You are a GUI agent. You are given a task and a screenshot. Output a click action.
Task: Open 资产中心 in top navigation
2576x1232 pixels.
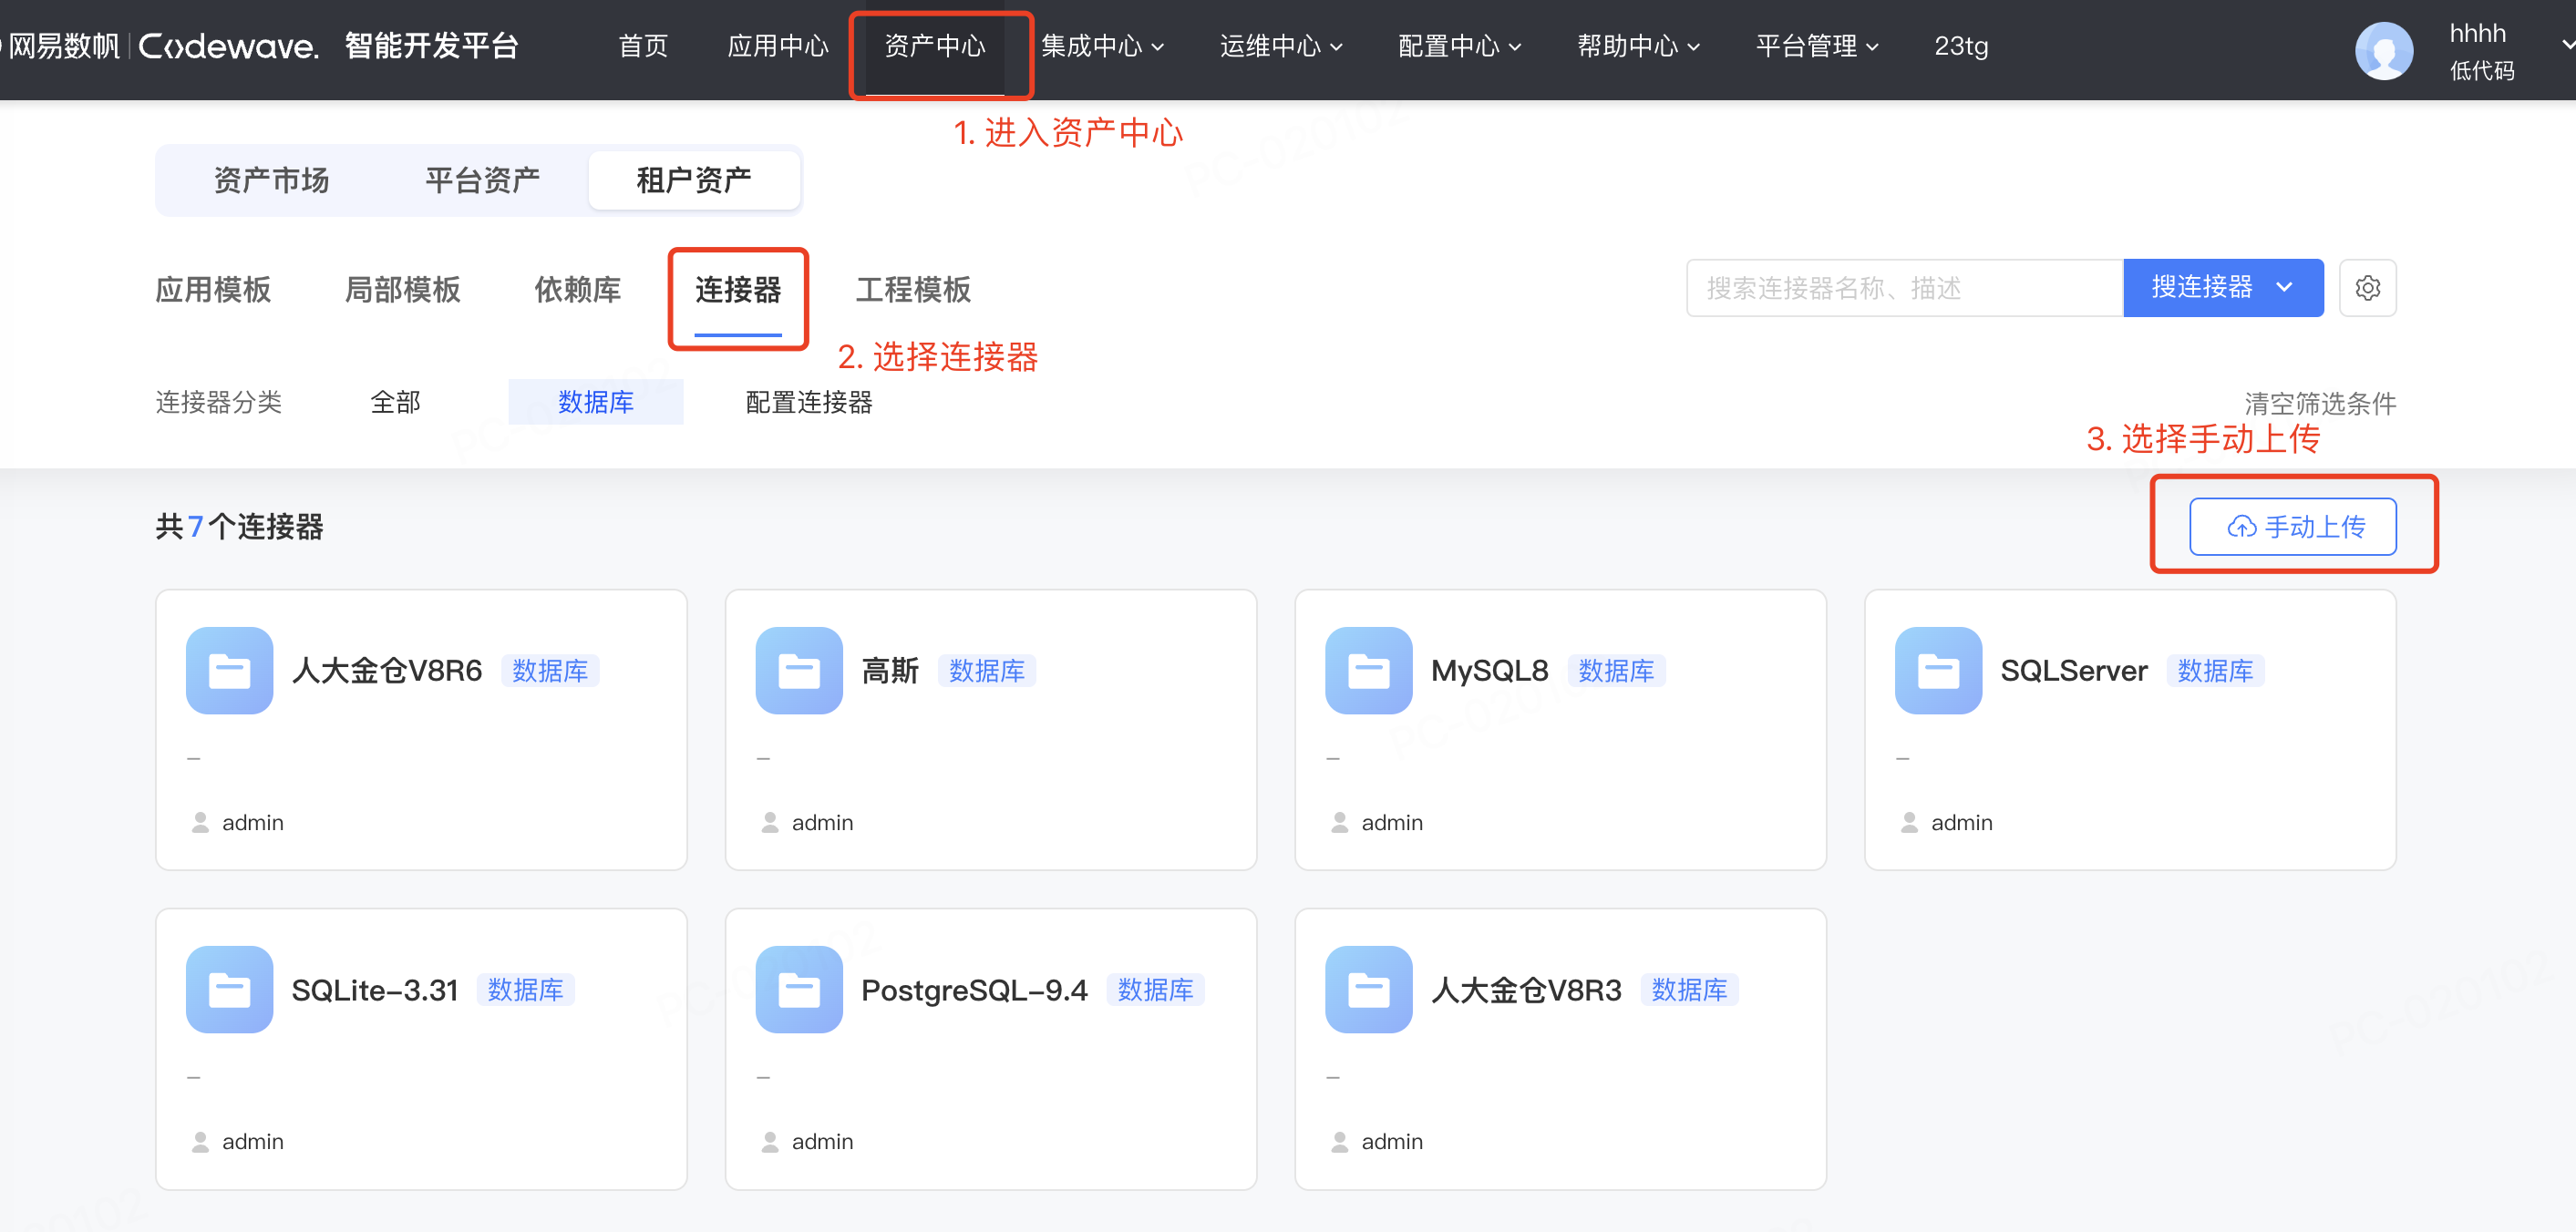(x=935, y=46)
